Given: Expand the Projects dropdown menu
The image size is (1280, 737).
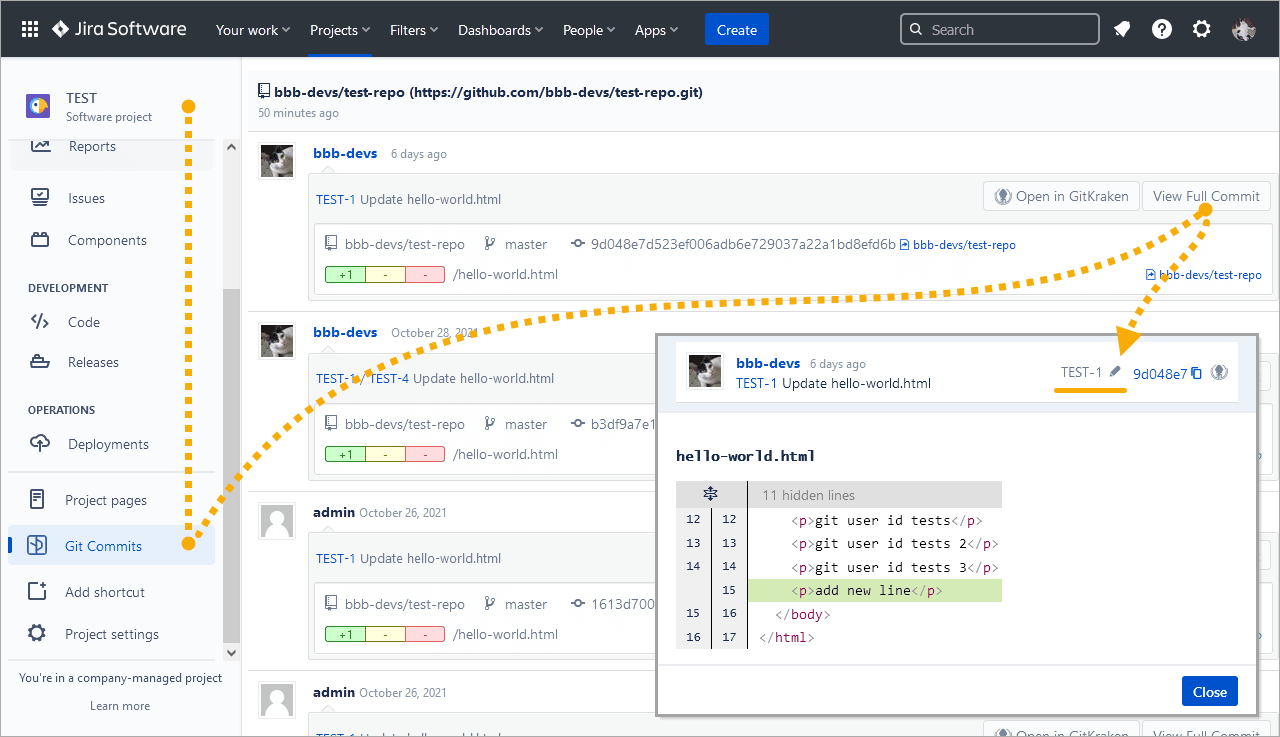Looking at the screenshot, I should [340, 30].
